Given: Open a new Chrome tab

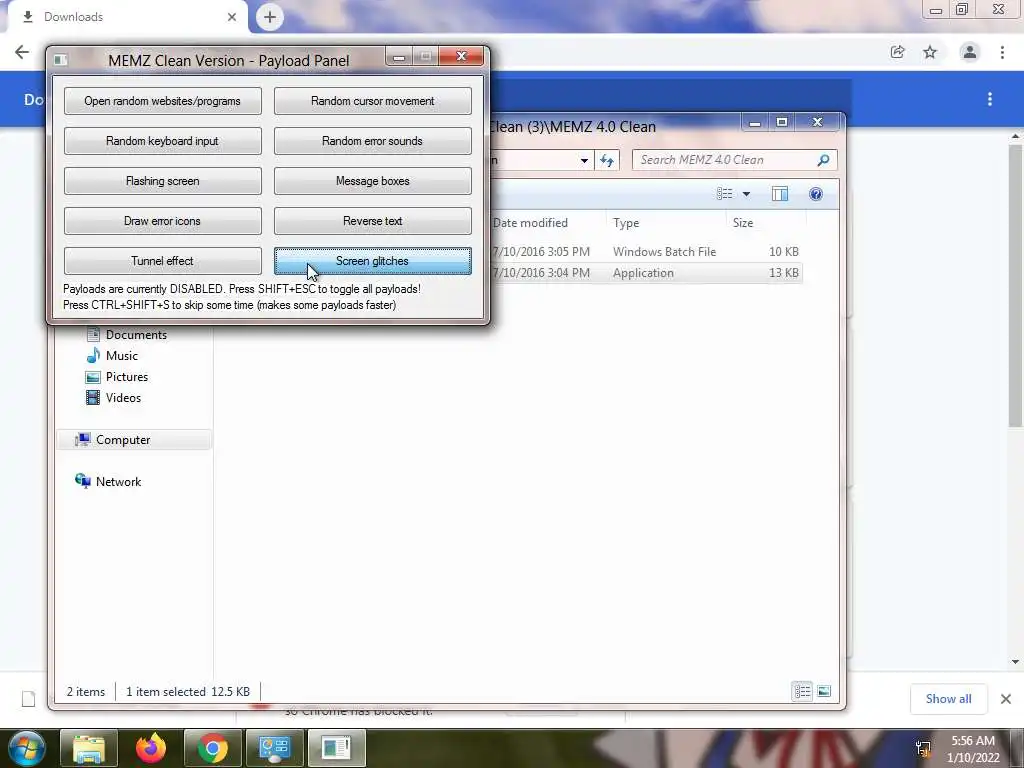Looking at the screenshot, I should (270, 17).
